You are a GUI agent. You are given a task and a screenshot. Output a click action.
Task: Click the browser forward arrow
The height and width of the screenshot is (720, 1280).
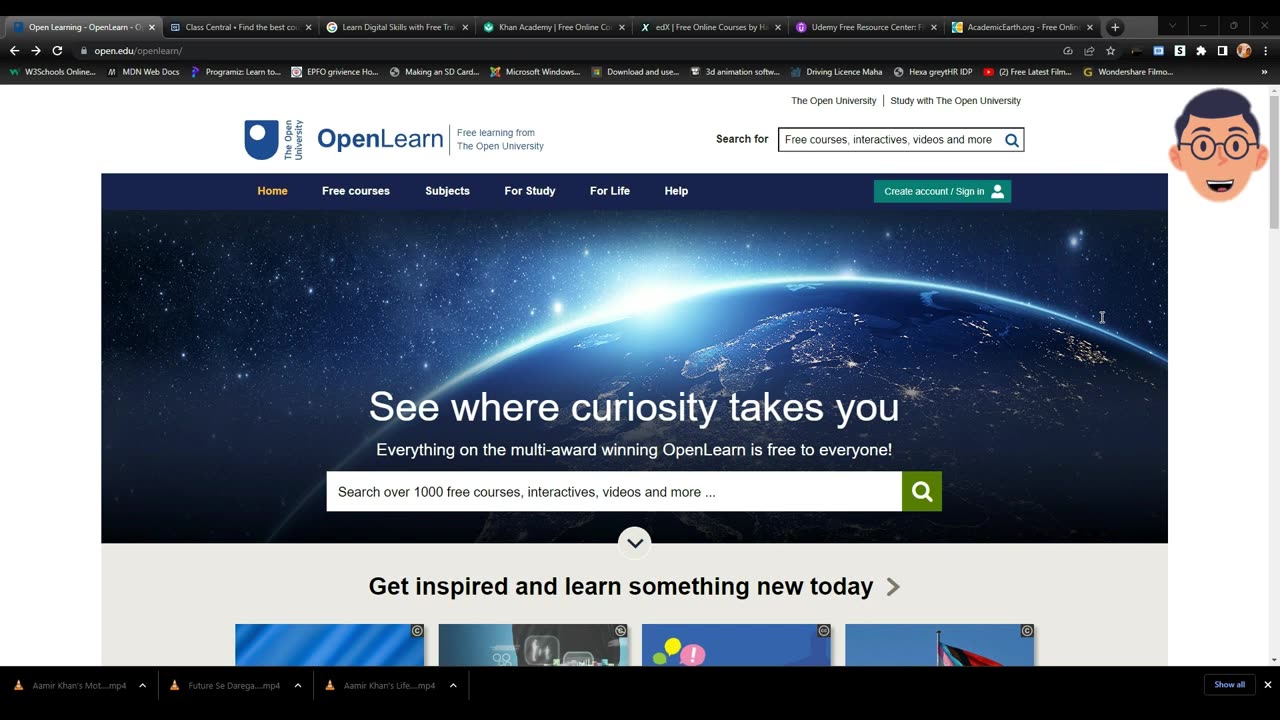click(x=36, y=50)
